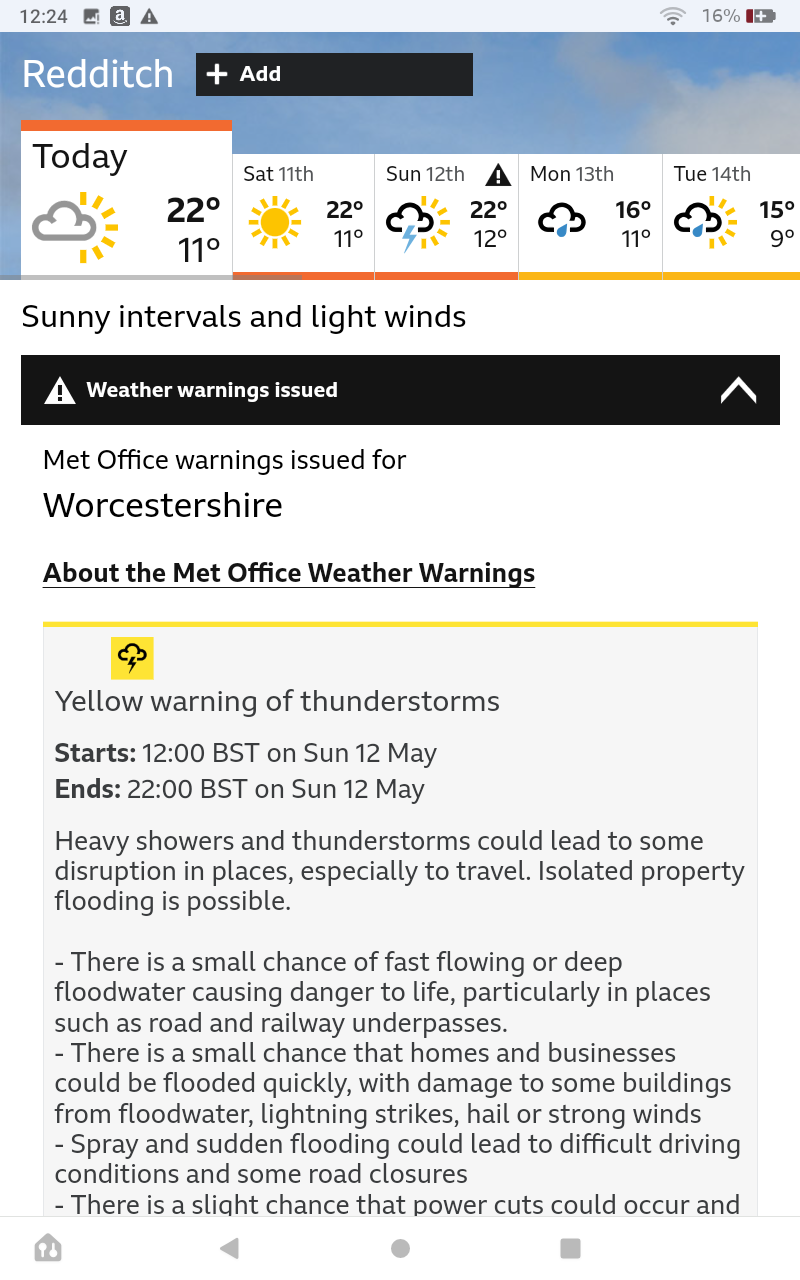Tap the Add location plus button
The image size is (800, 1280).
(334, 74)
